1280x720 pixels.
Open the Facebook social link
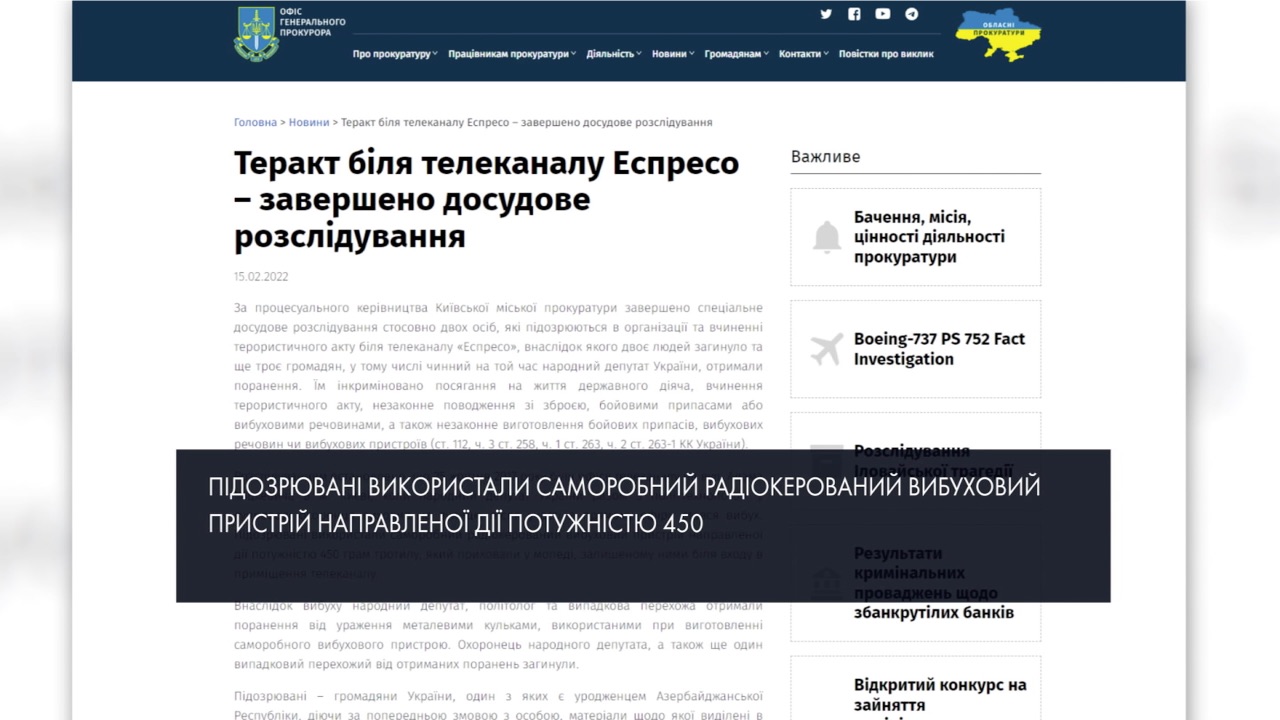(x=854, y=14)
